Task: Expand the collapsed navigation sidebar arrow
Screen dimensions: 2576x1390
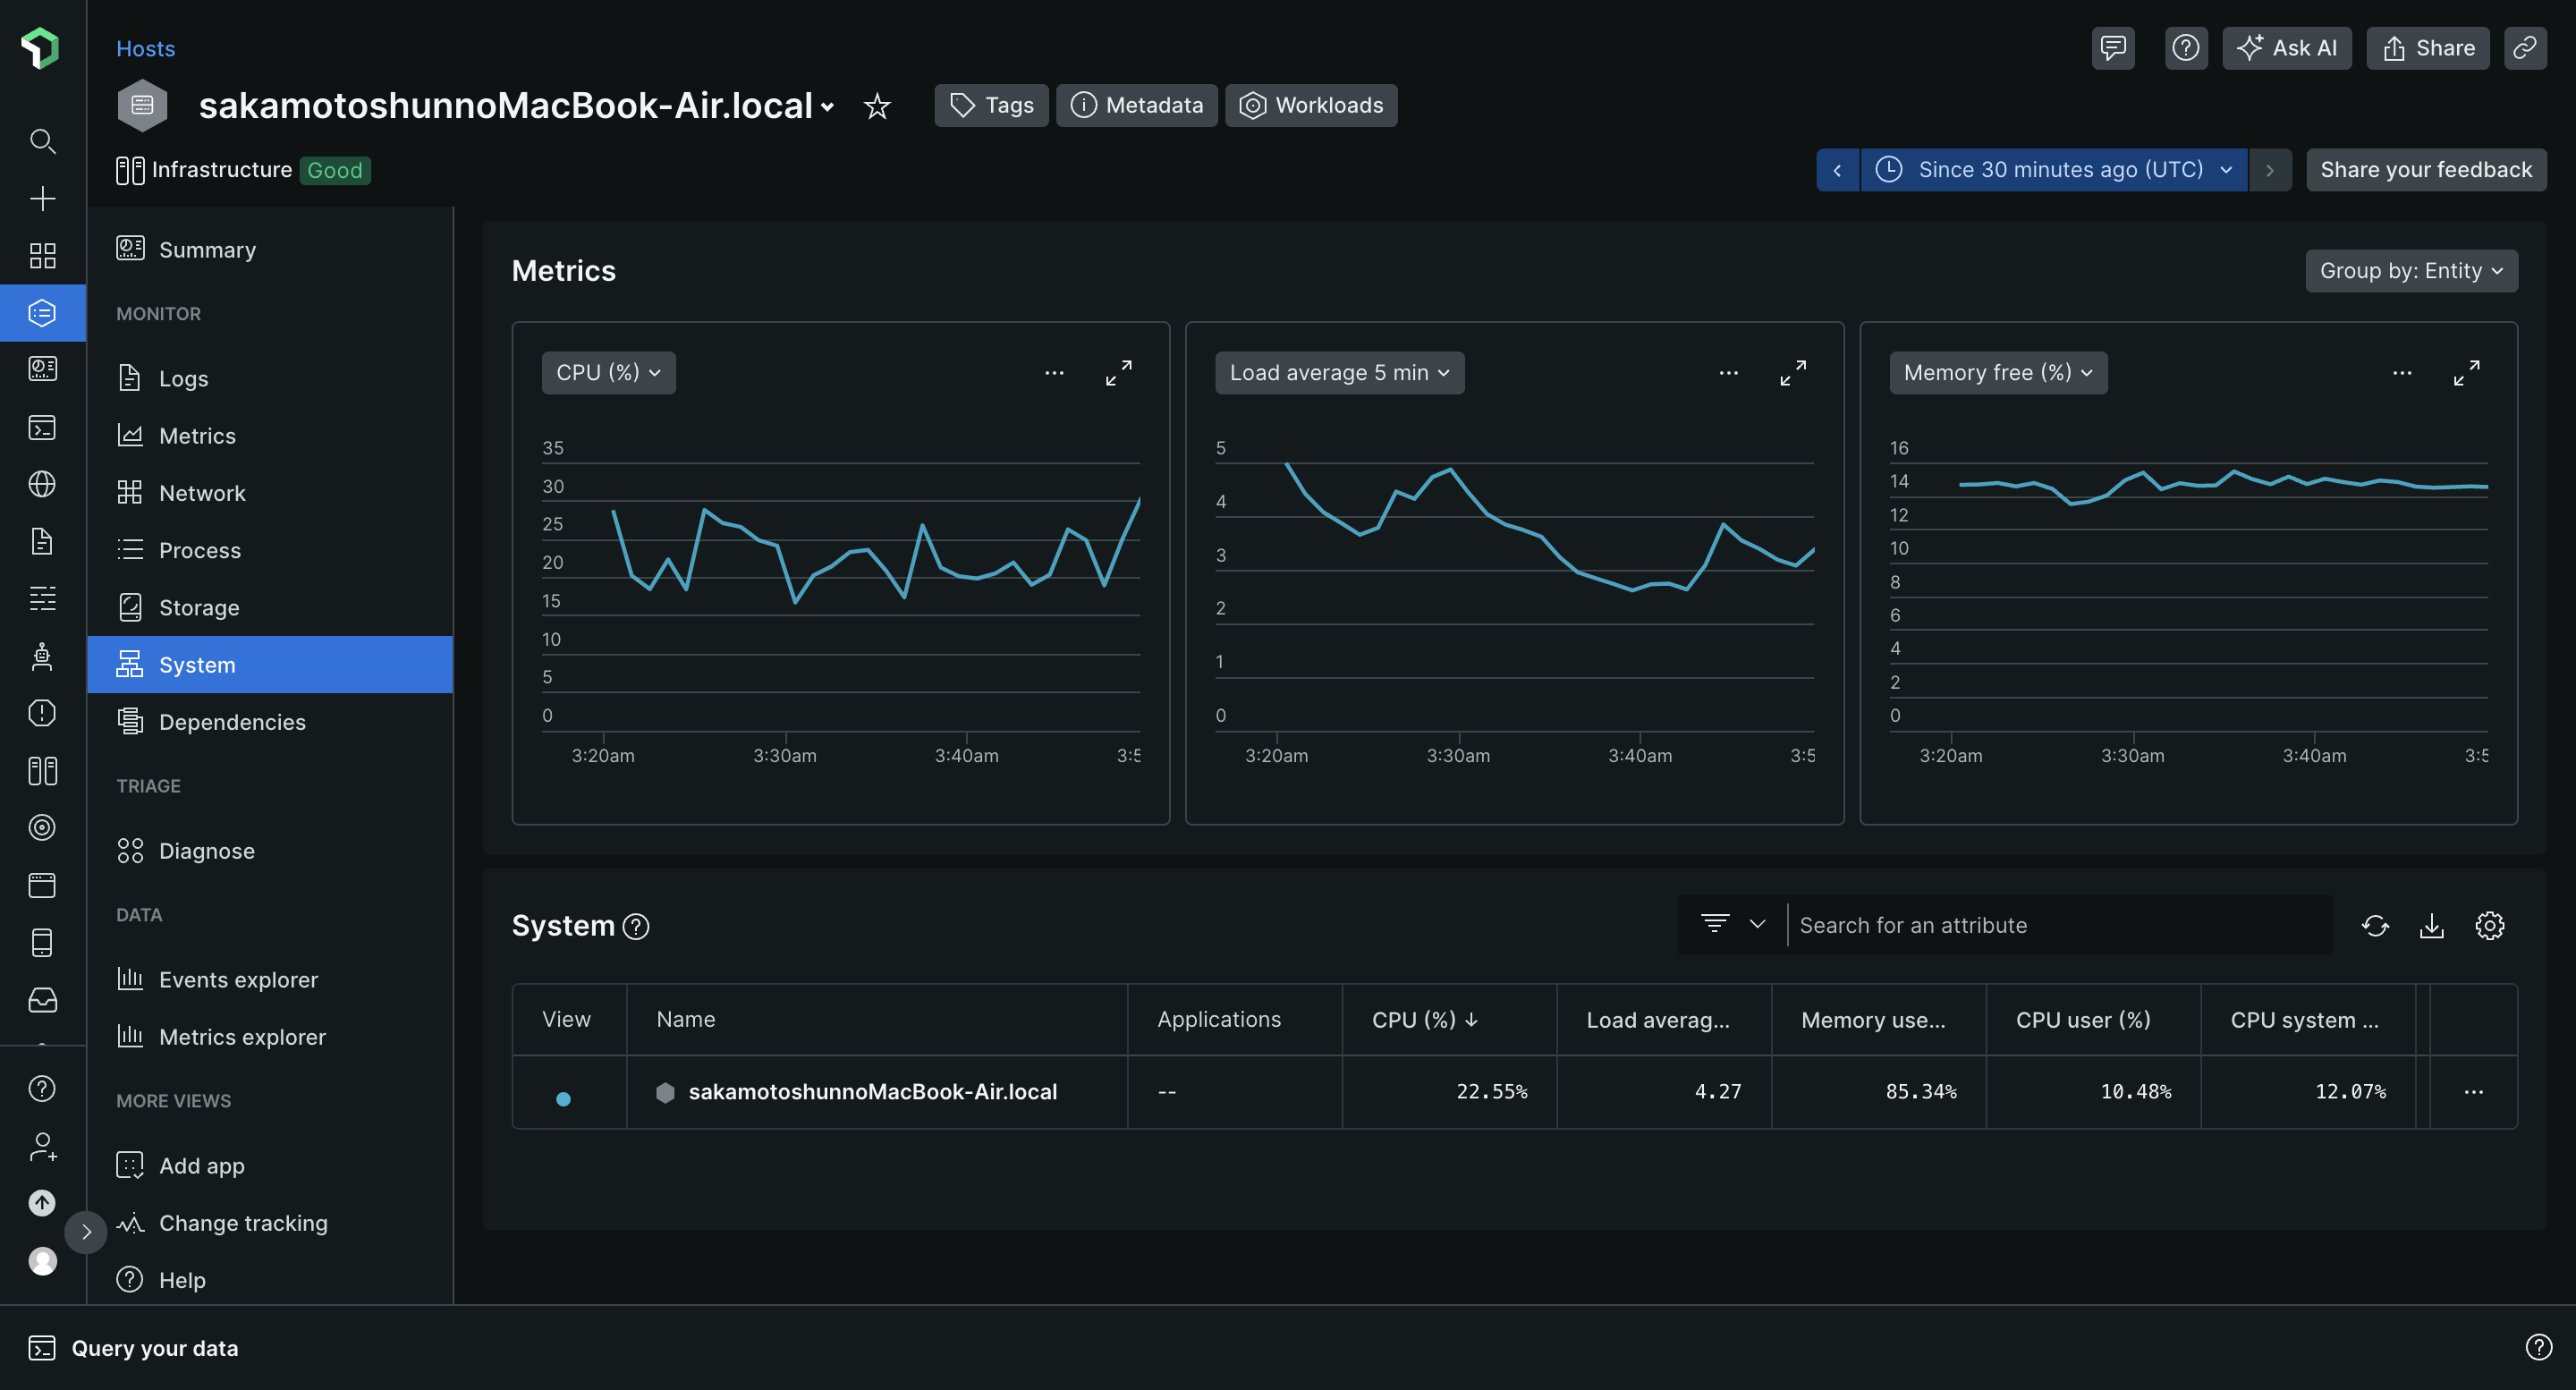Action: click(x=86, y=1231)
